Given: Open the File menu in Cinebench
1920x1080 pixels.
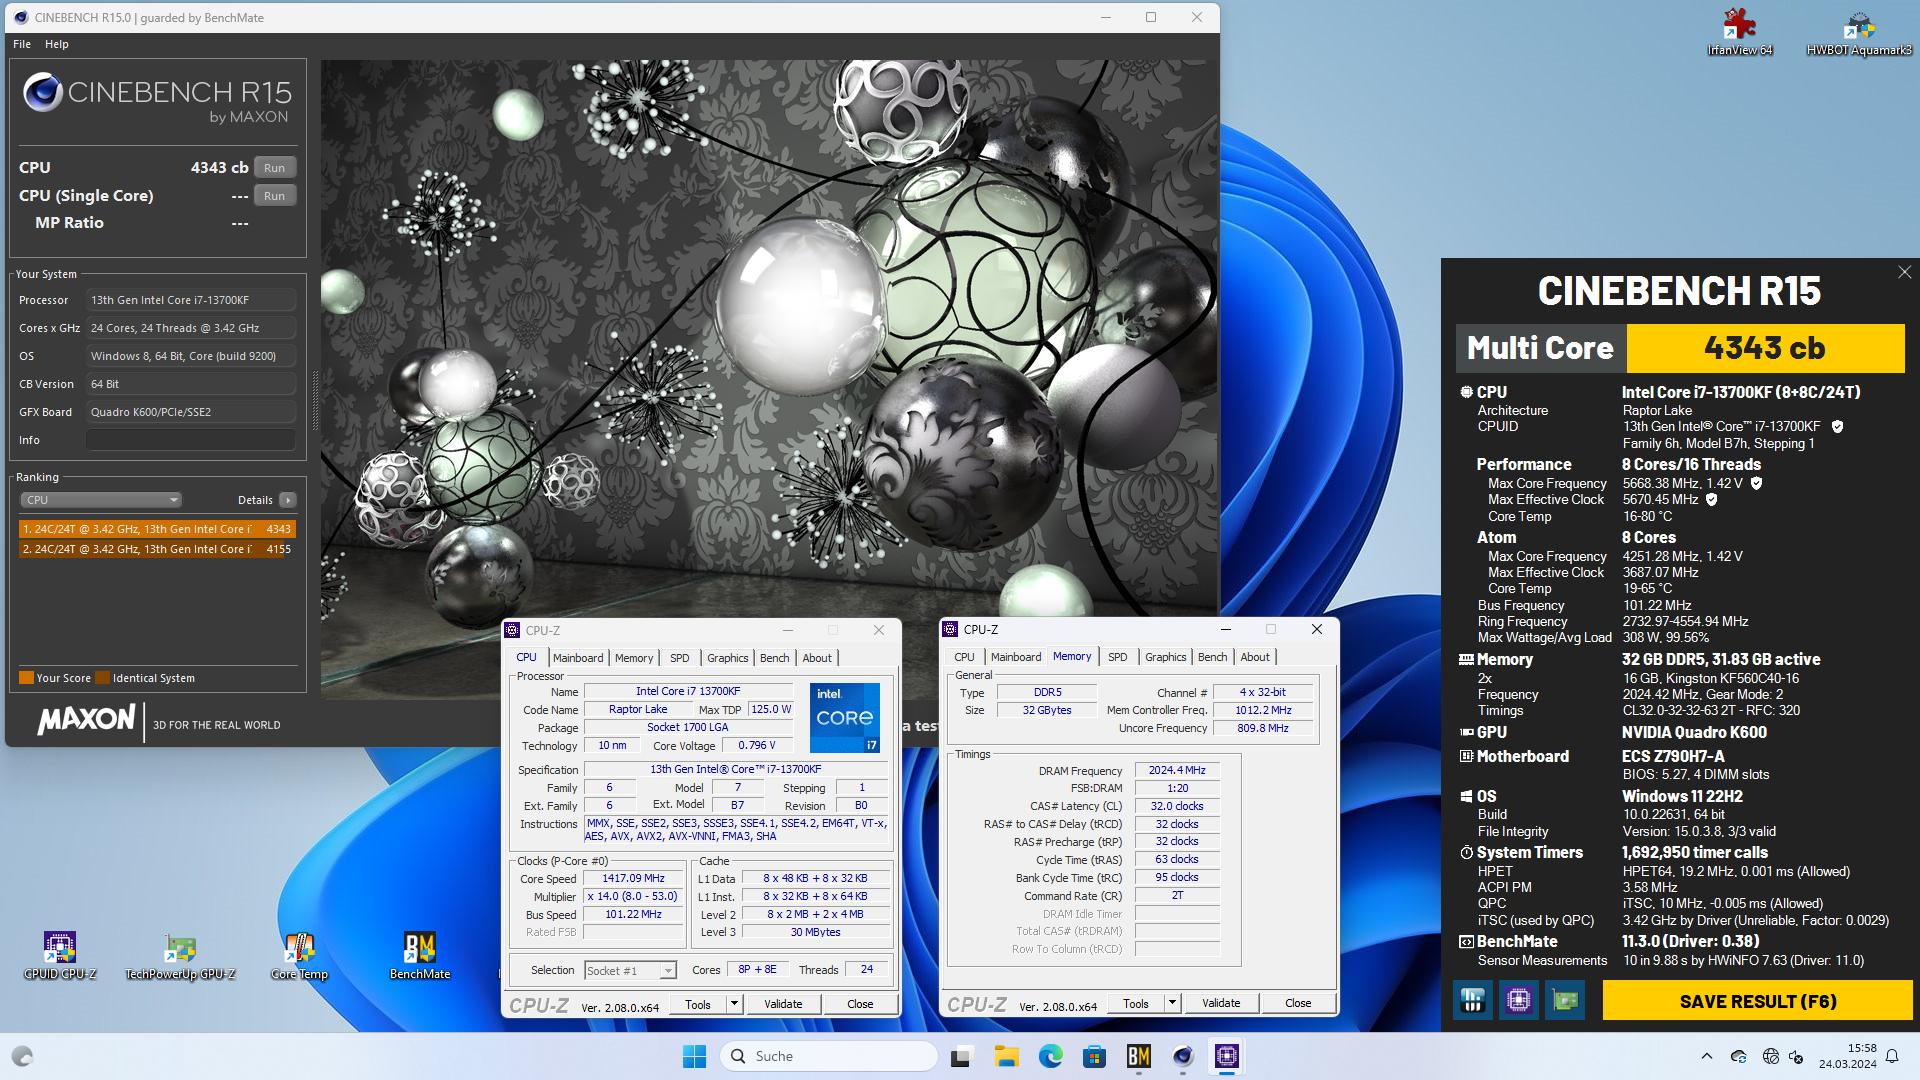Looking at the screenshot, I should (22, 44).
